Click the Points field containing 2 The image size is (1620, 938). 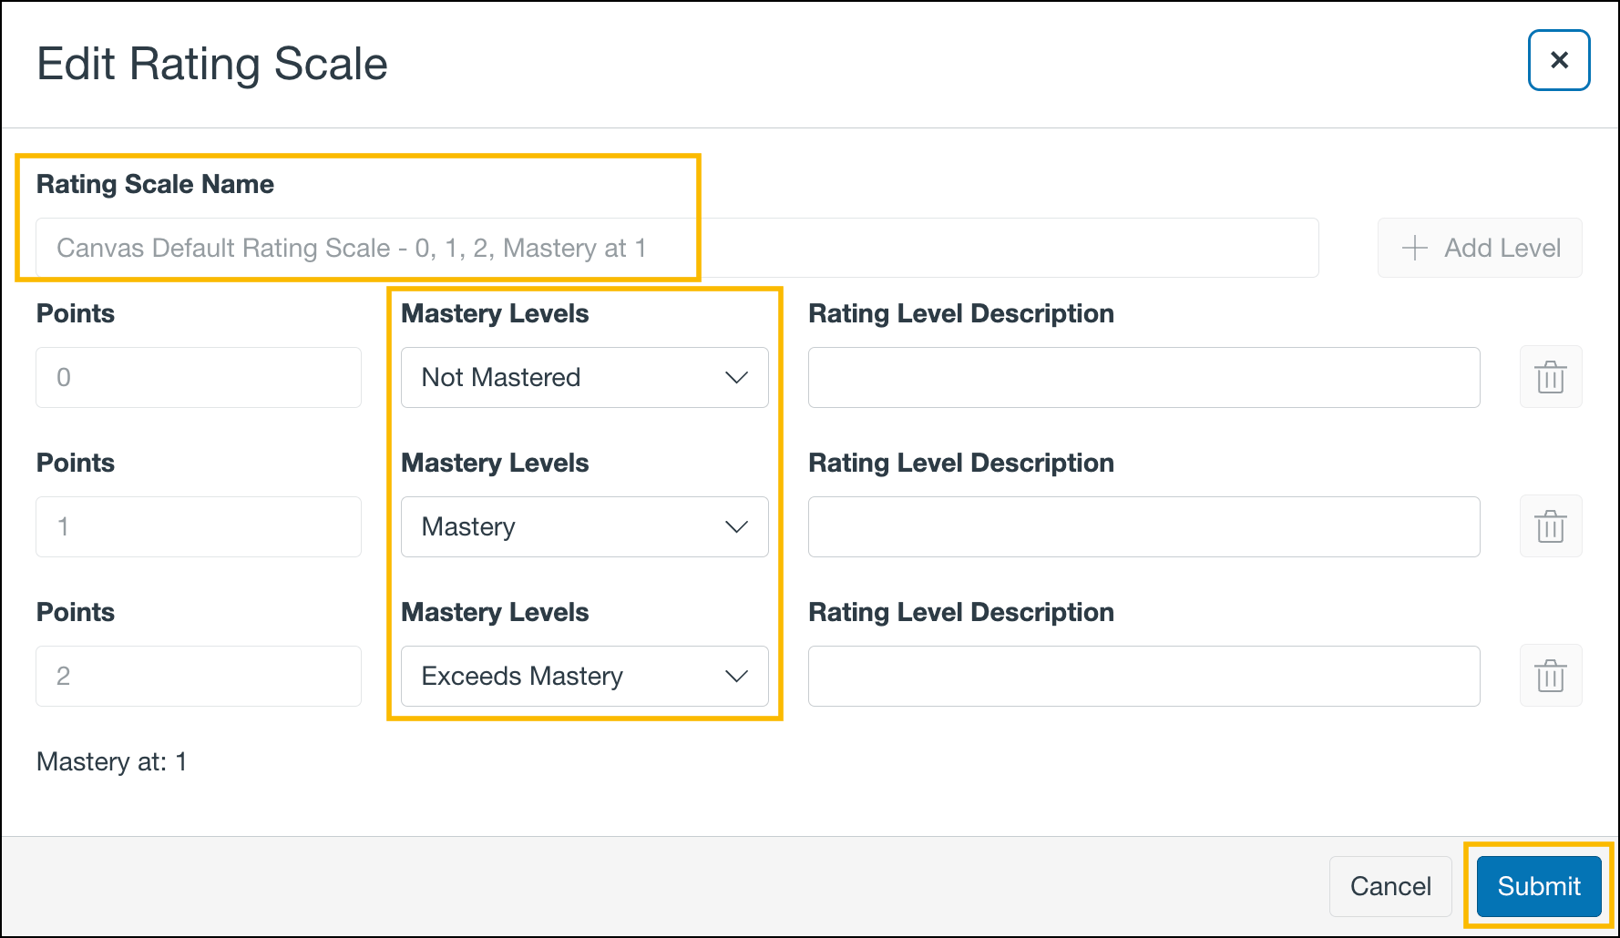click(198, 676)
